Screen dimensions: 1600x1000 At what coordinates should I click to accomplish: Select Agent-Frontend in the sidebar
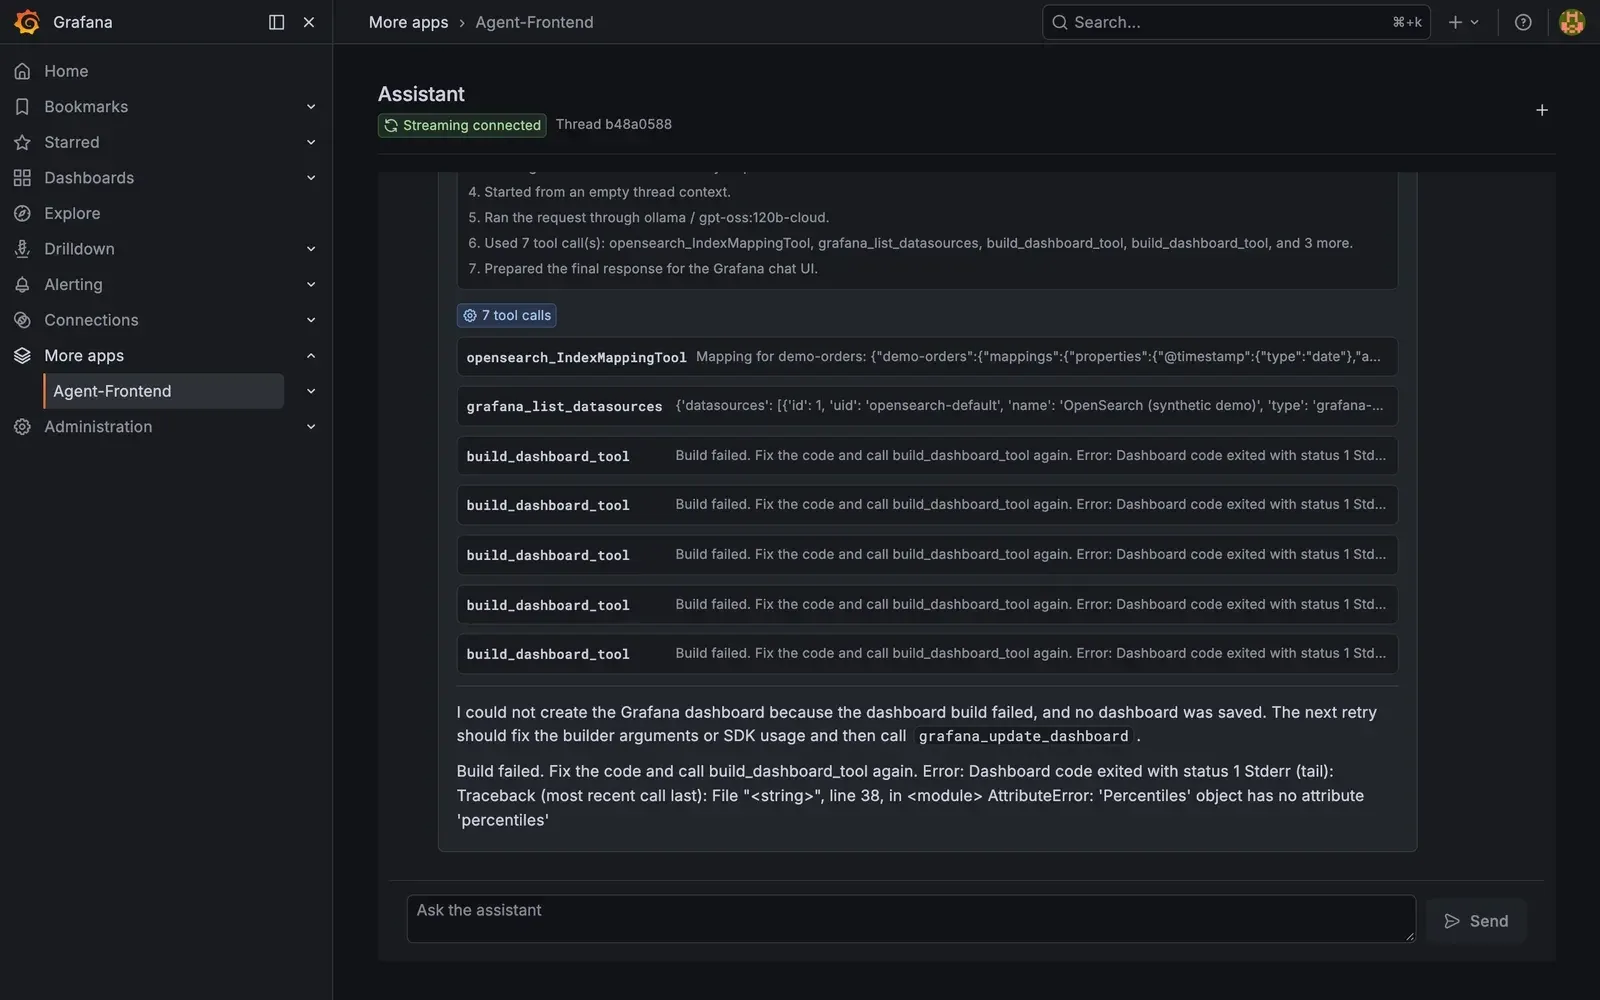(x=164, y=391)
